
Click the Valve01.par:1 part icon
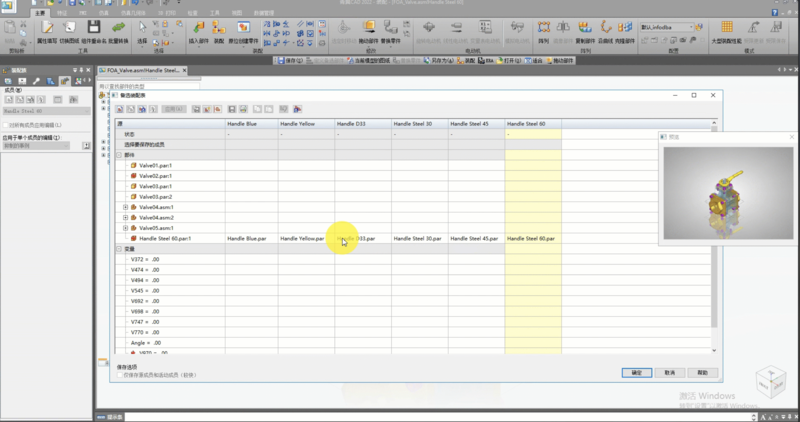[134, 165]
